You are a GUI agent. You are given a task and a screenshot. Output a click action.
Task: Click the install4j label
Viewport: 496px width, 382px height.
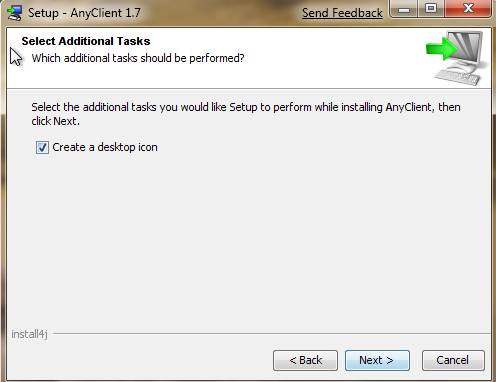point(29,334)
